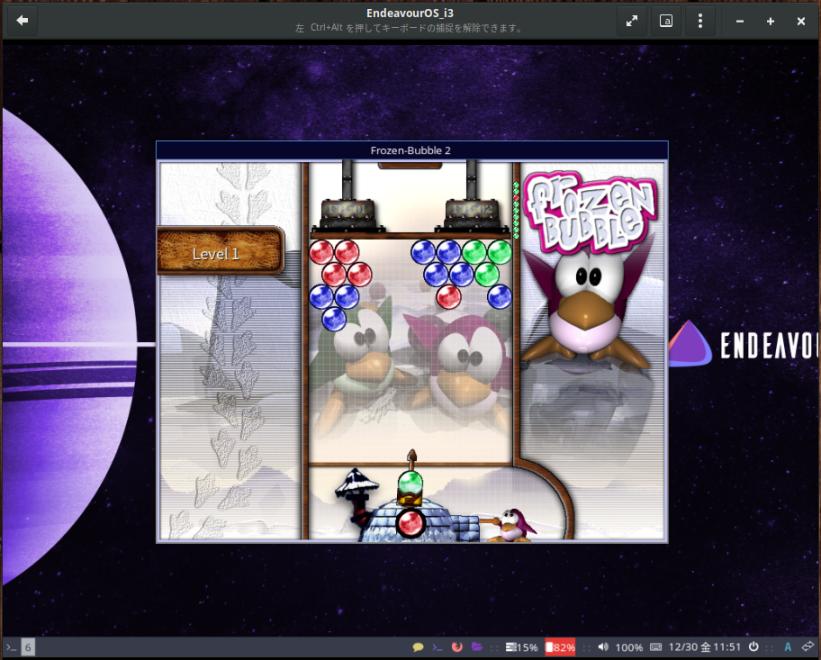Close the EndeavourOS_i3 window
Screen dimensions: 821x660
(x=801, y=21)
